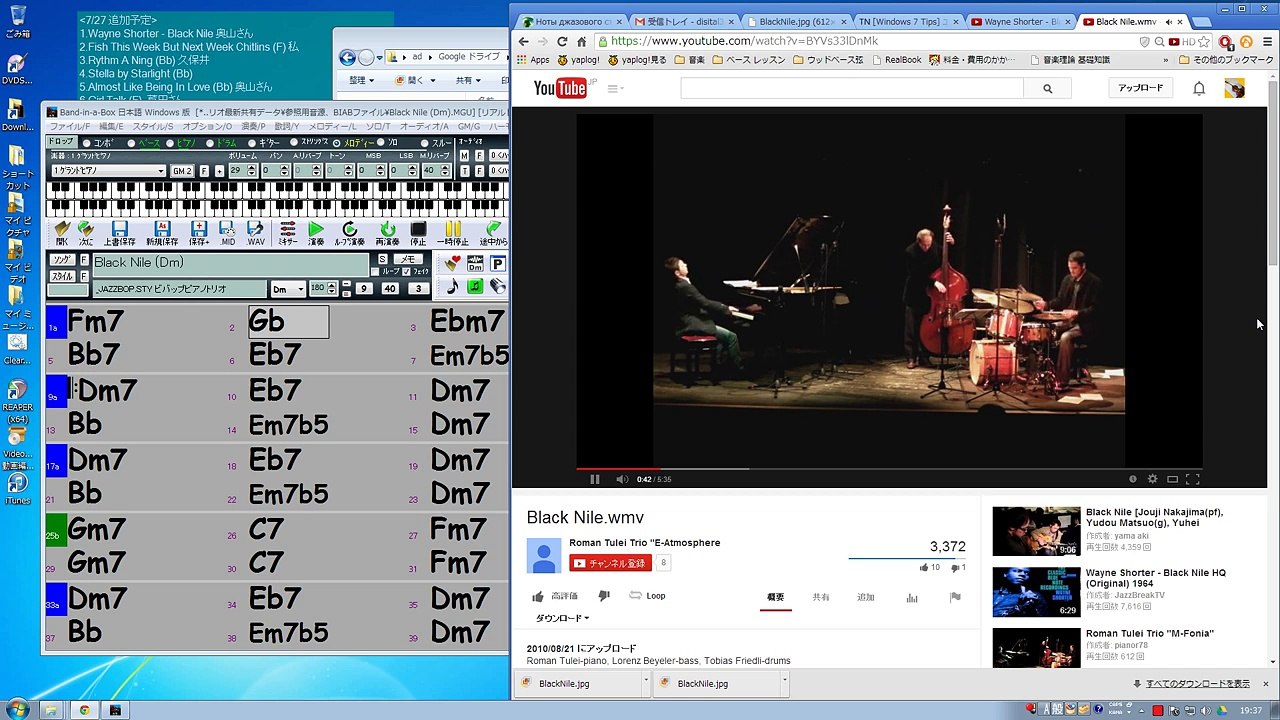Screen dimensions: 1280x720
Task: Open the ファイル/F menu
Action: click(69, 127)
